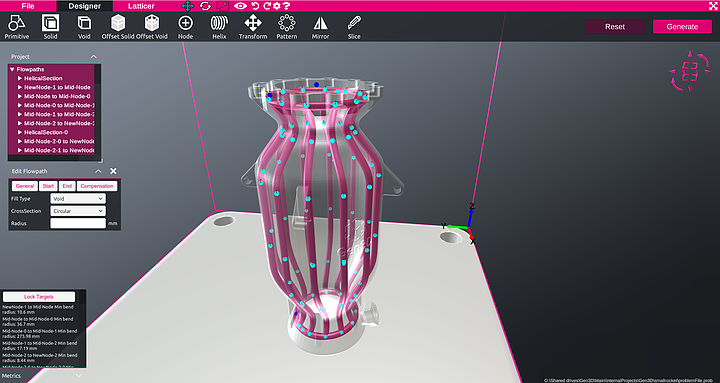This screenshot has height=383, width=720.
Task: Open the Pattern tool
Action: point(287,27)
